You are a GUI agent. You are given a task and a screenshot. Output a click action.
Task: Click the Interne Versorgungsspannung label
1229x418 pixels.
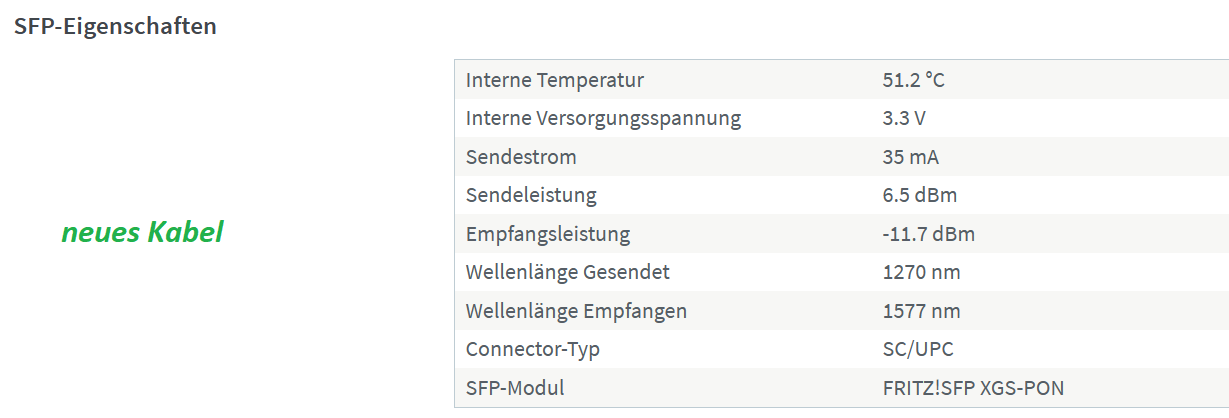604,118
